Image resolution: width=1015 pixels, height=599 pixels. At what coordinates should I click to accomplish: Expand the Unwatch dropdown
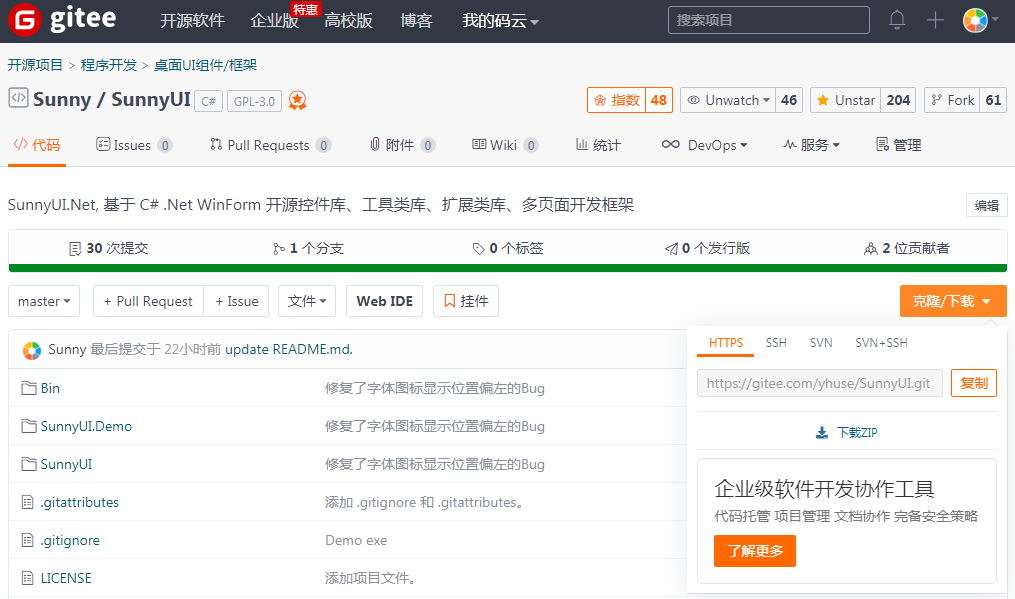728,100
